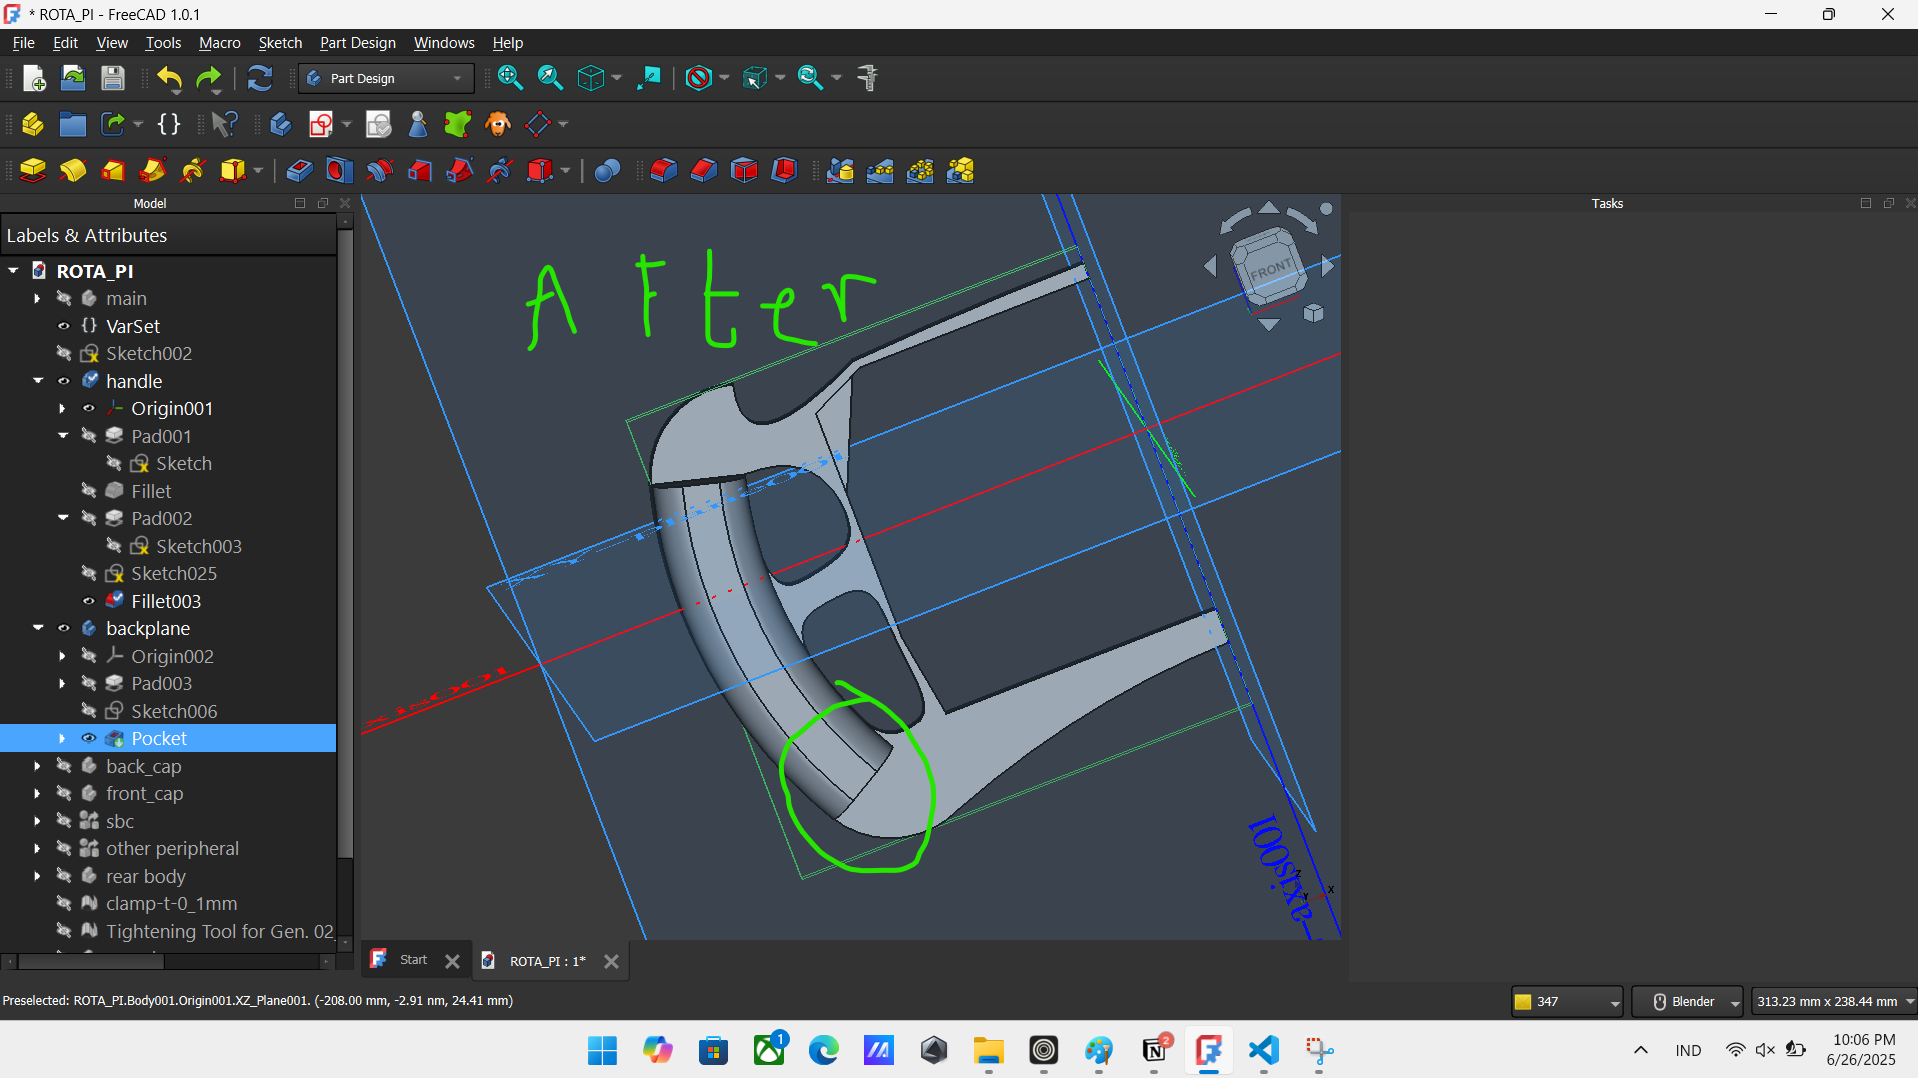This screenshot has width=1918, height=1078.
Task: Open File Explorer from the taskbar
Action: (988, 1050)
